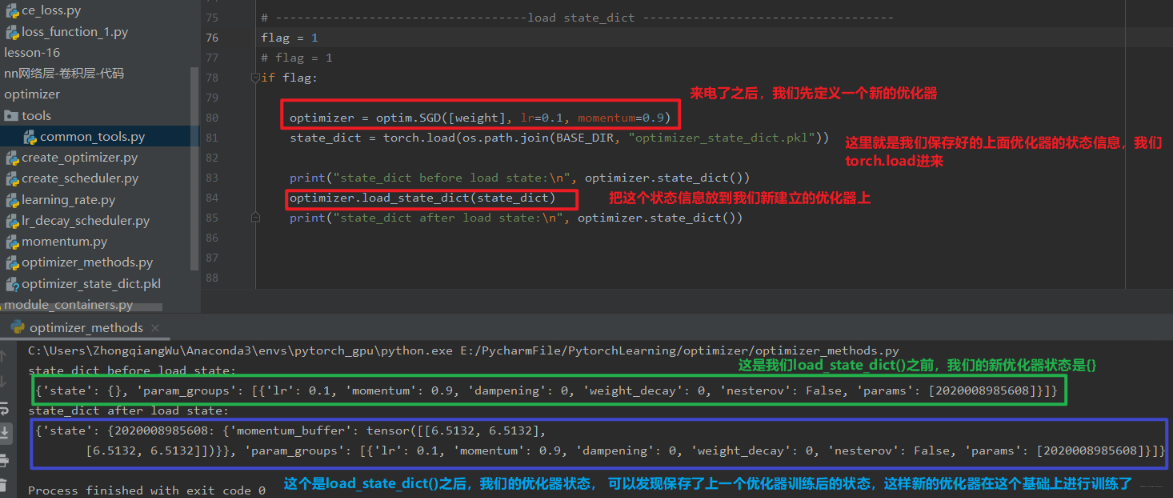Click the down arrow in Run panel gutter

click(x=4, y=381)
